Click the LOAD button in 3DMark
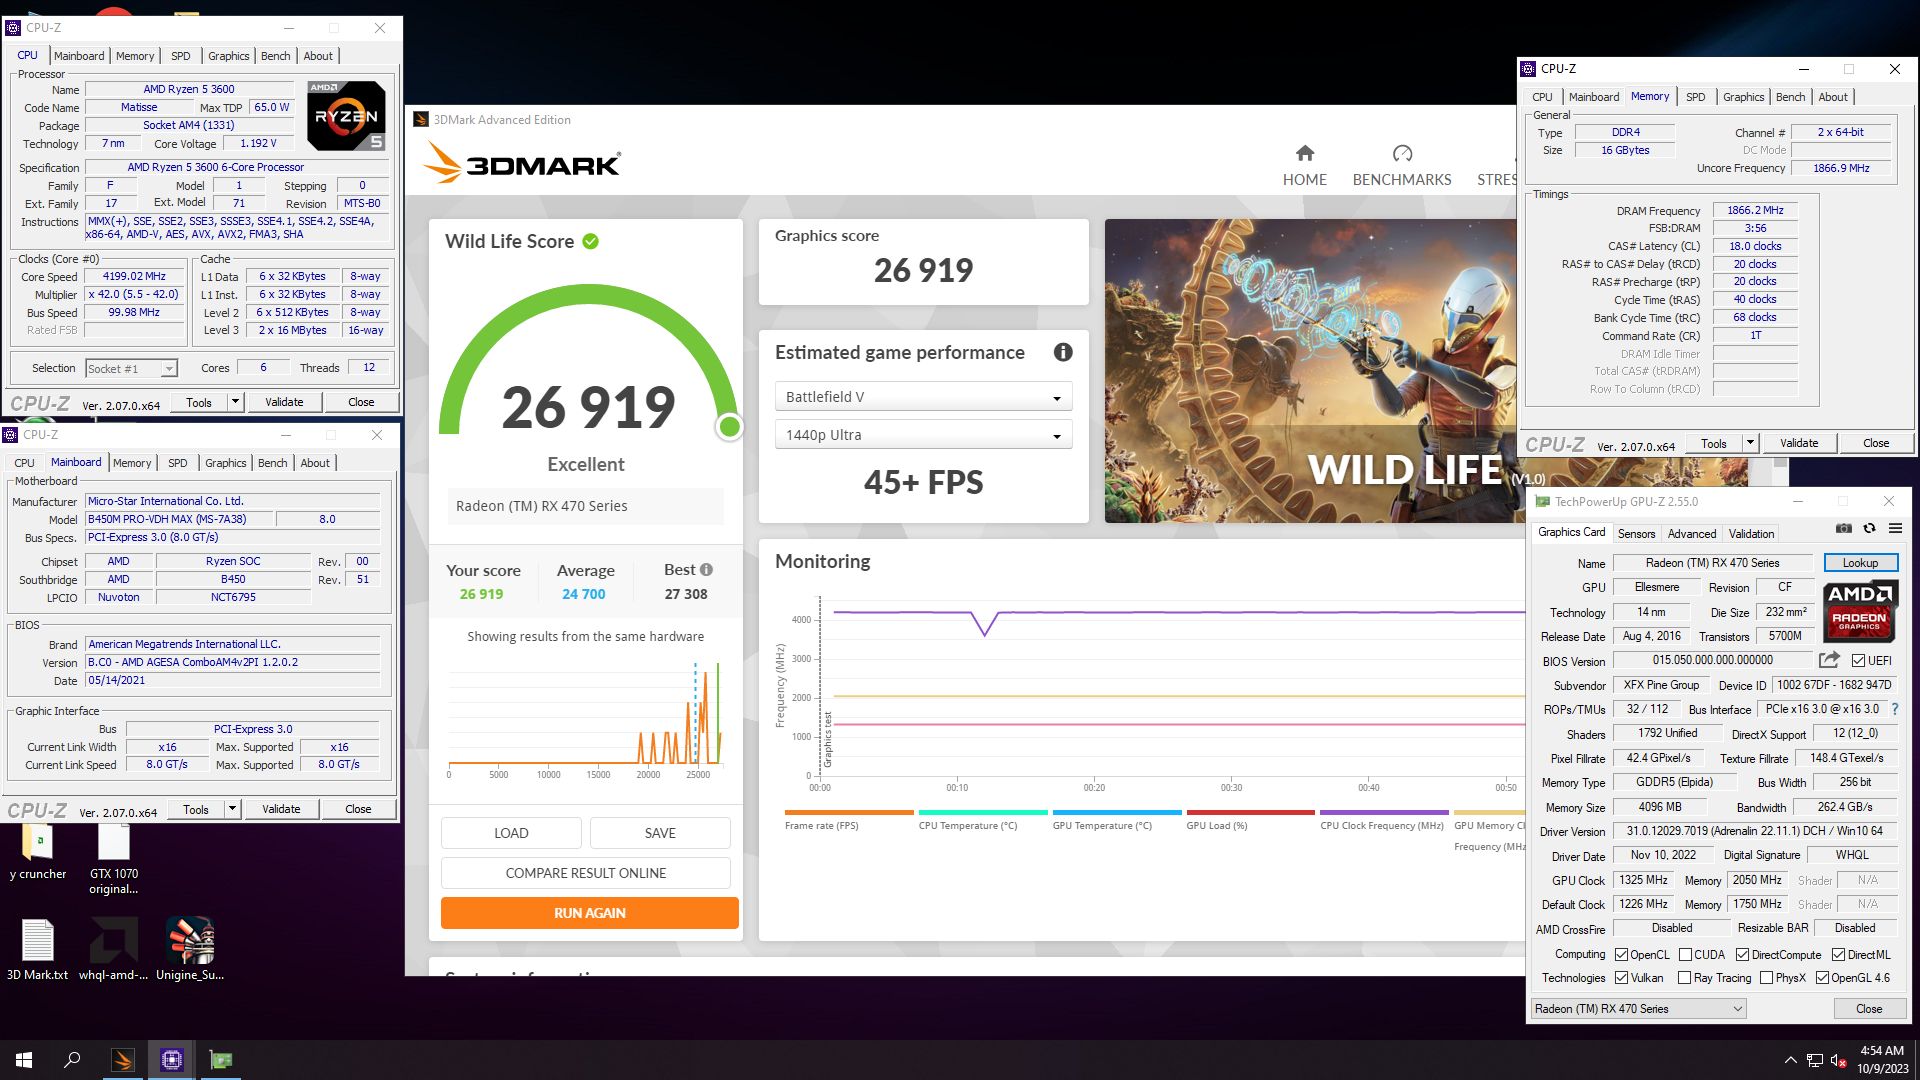Image resolution: width=1920 pixels, height=1080 pixels. pyautogui.click(x=511, y=833)
